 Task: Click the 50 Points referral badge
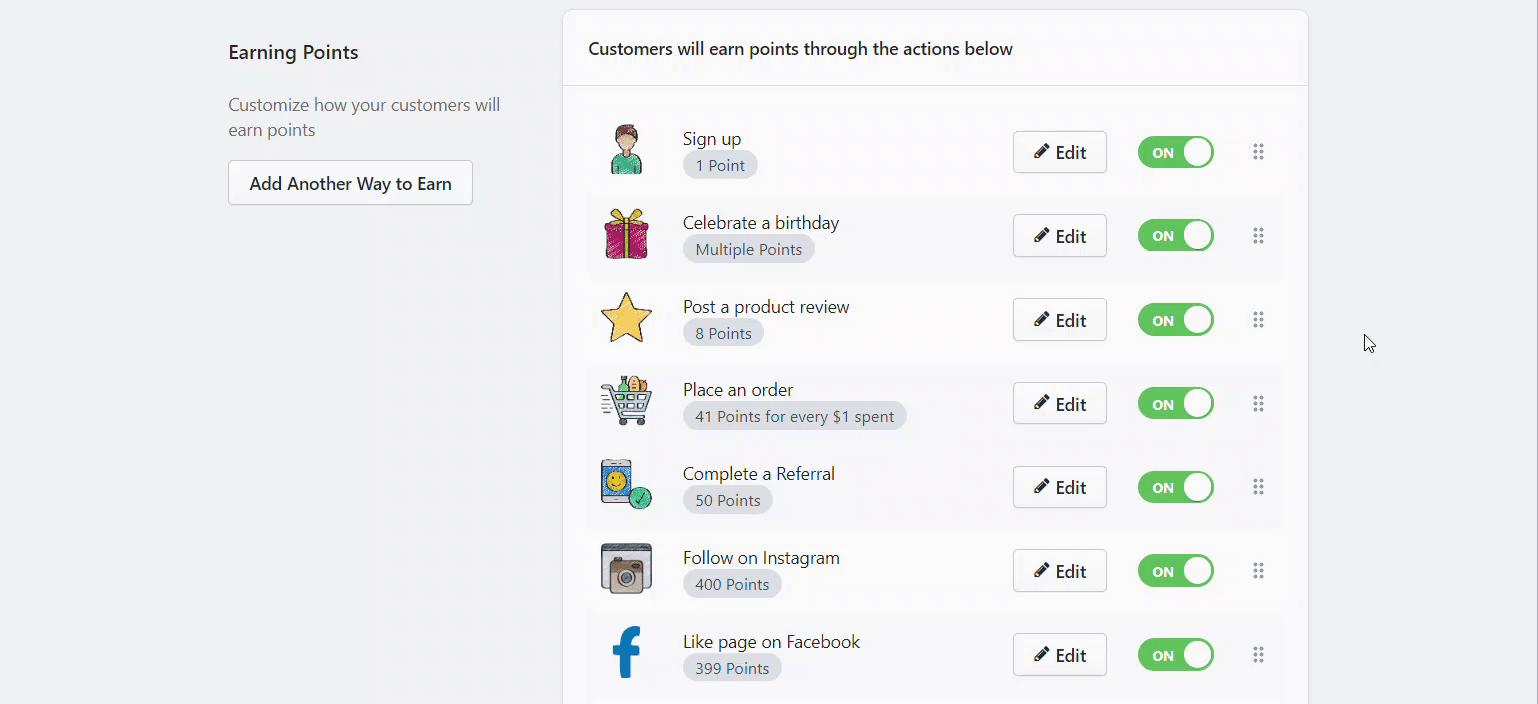coord(728,500)
